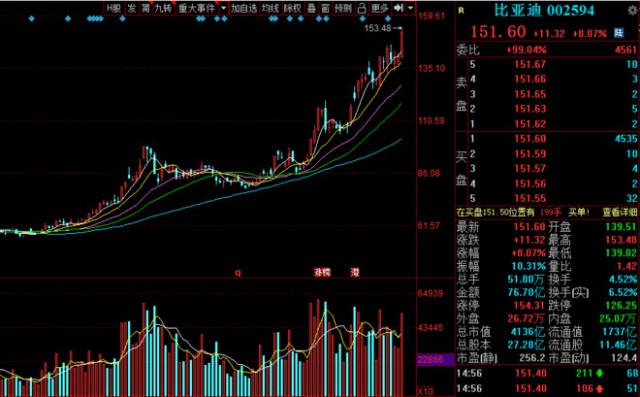The height and width of the screenshot is (397, 640).
Task: Click the purple 22866 volume level marker
Action: [x=435, y=359]
